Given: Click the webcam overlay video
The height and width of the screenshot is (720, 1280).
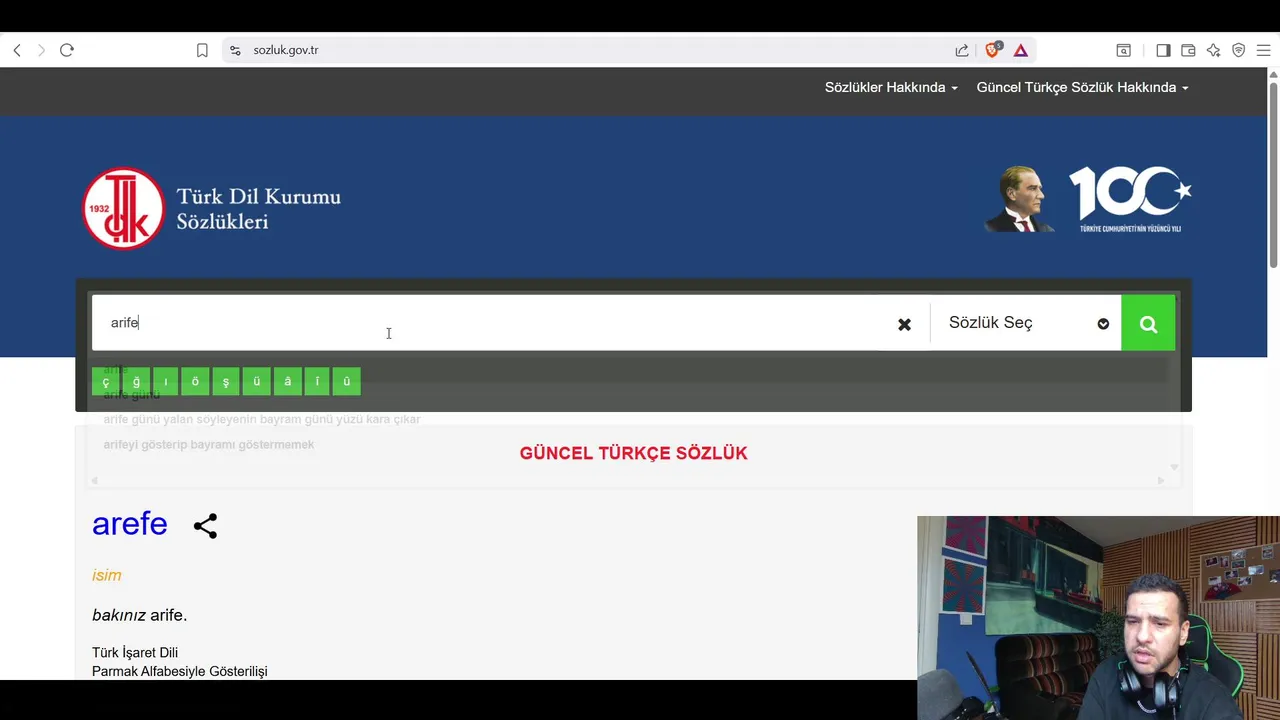Looking at the screenshot, I should (x=1098, y=618).
